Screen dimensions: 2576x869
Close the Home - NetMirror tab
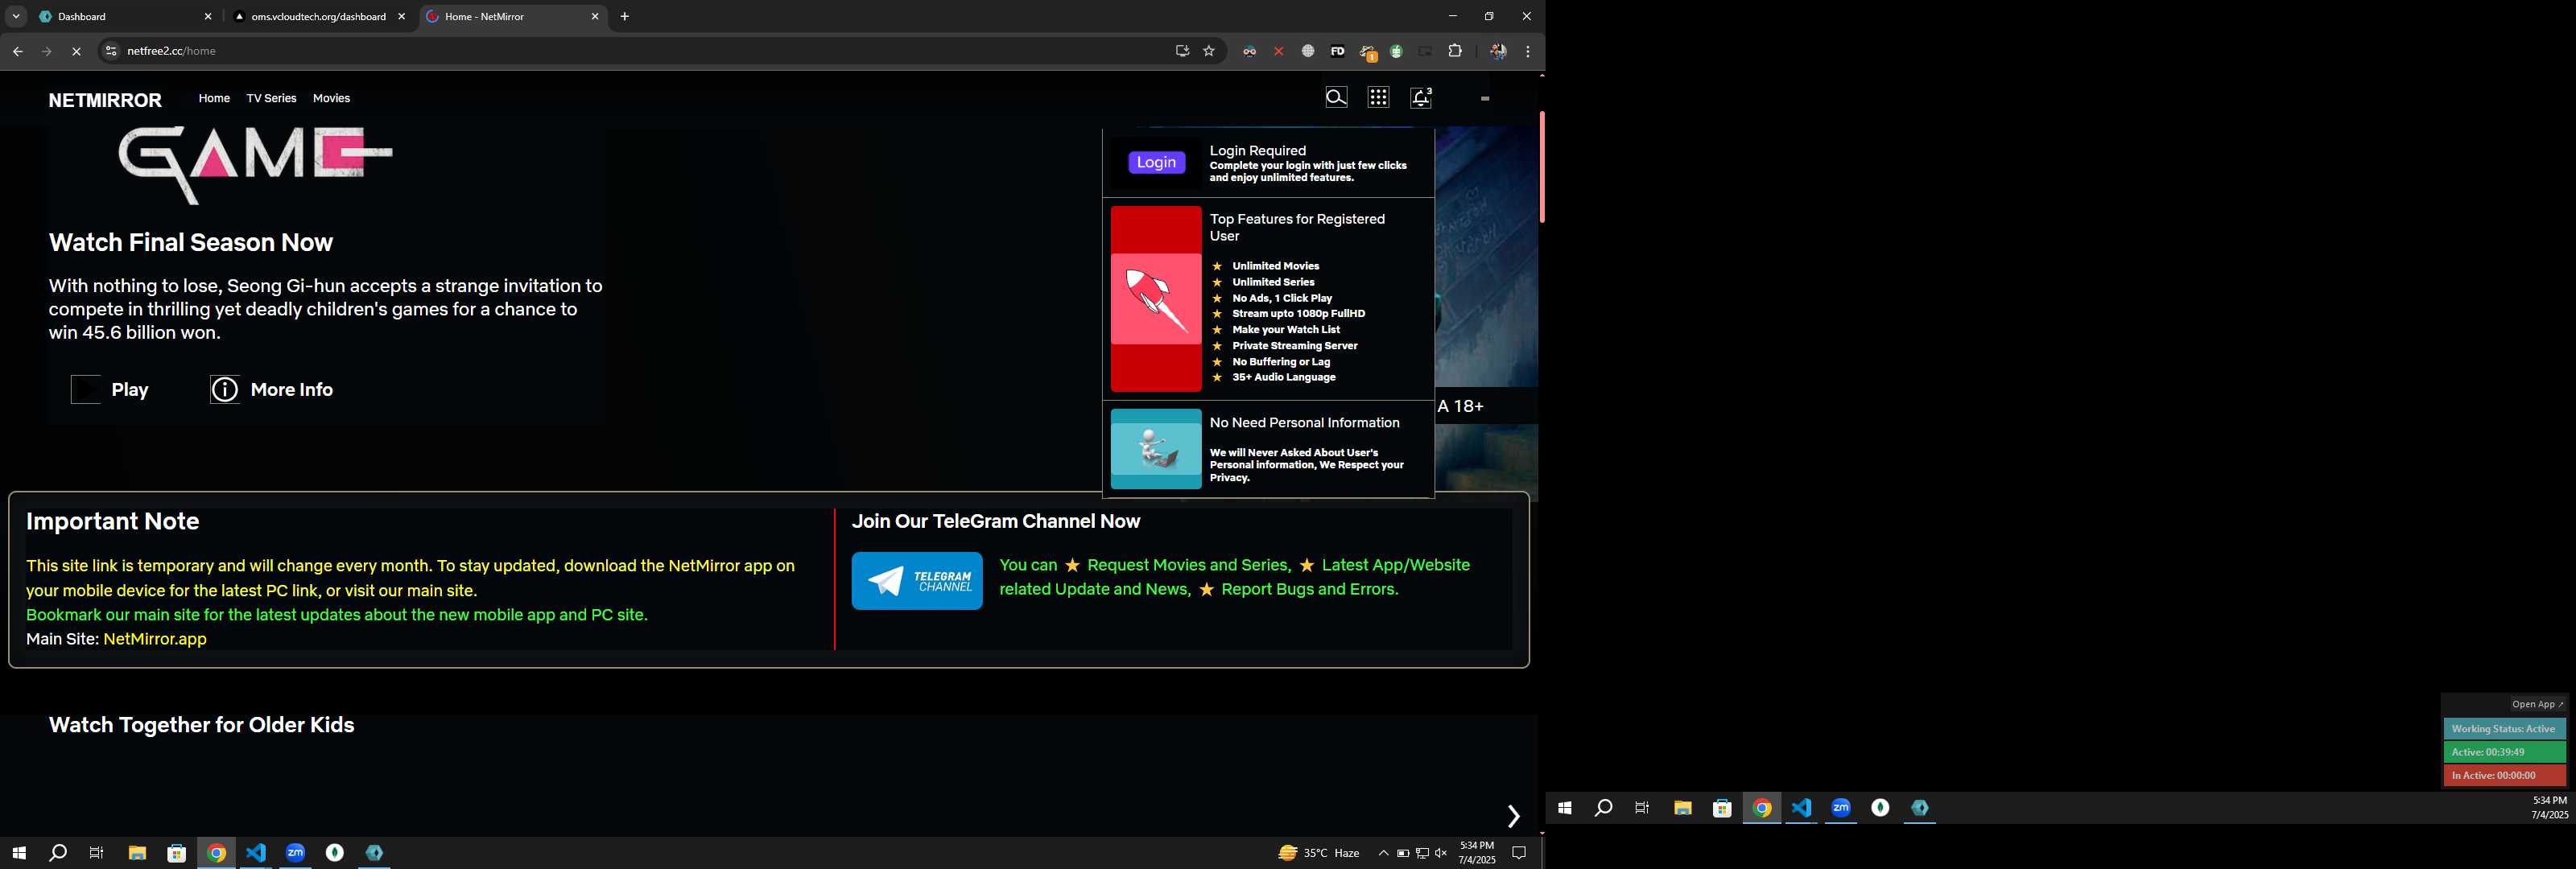point(595,17)
